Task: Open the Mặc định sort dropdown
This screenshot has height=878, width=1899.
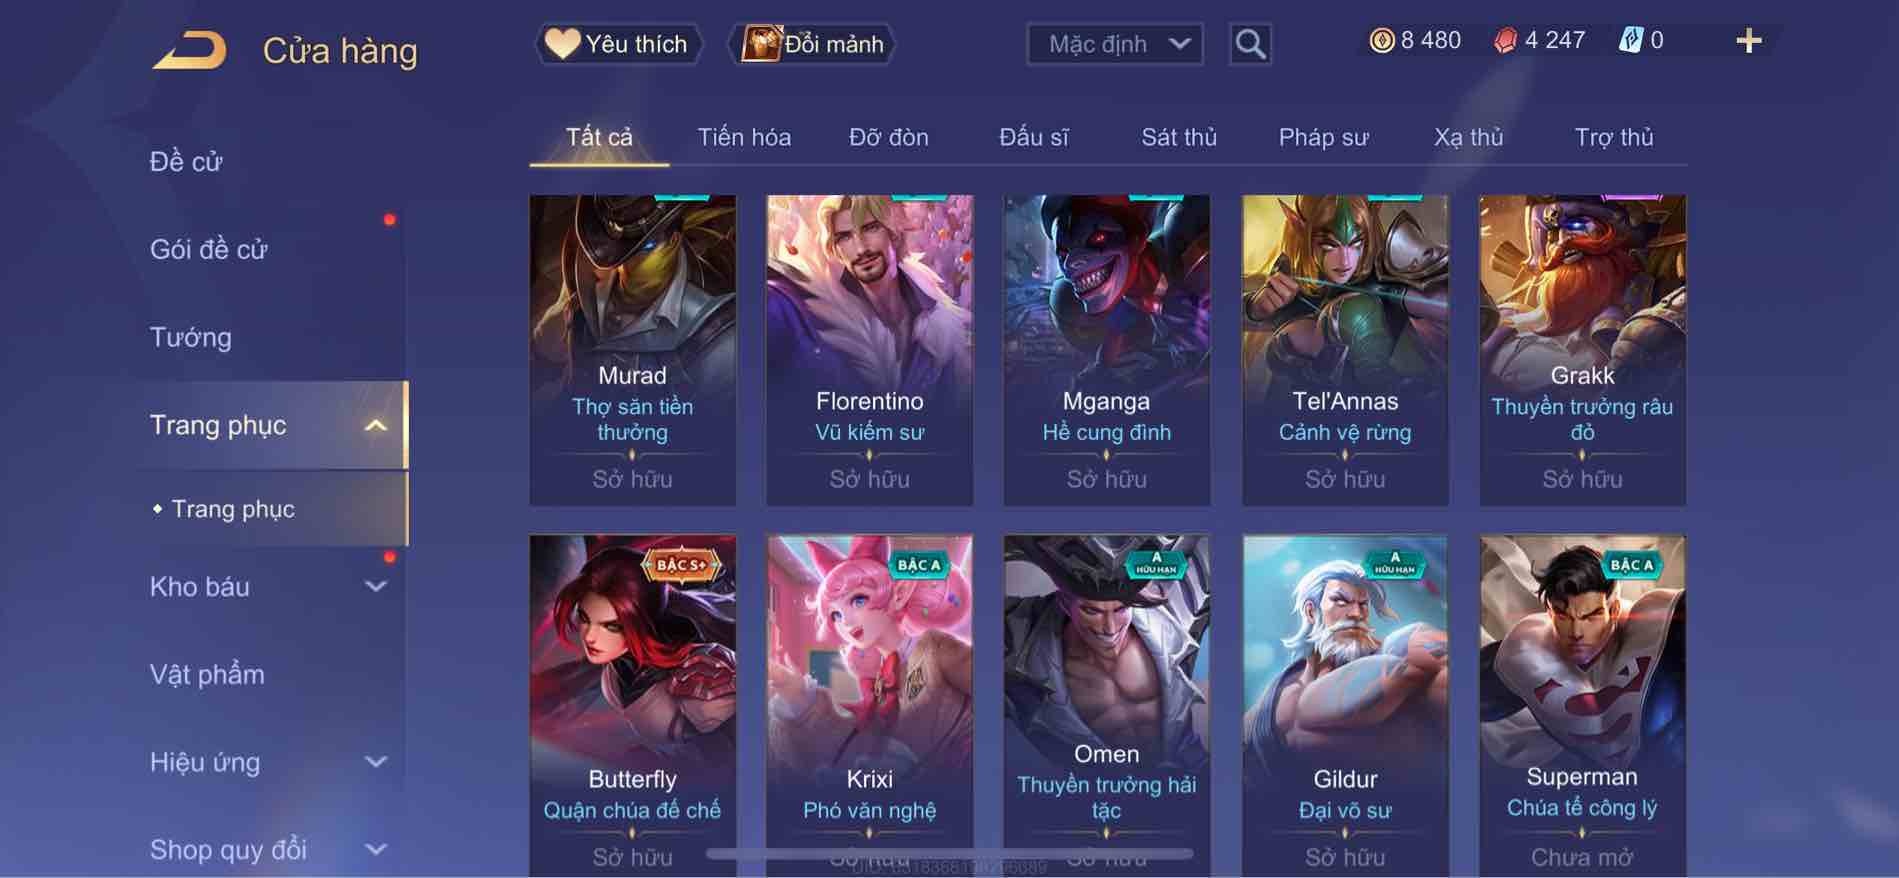Action: tap(1114, 44)
